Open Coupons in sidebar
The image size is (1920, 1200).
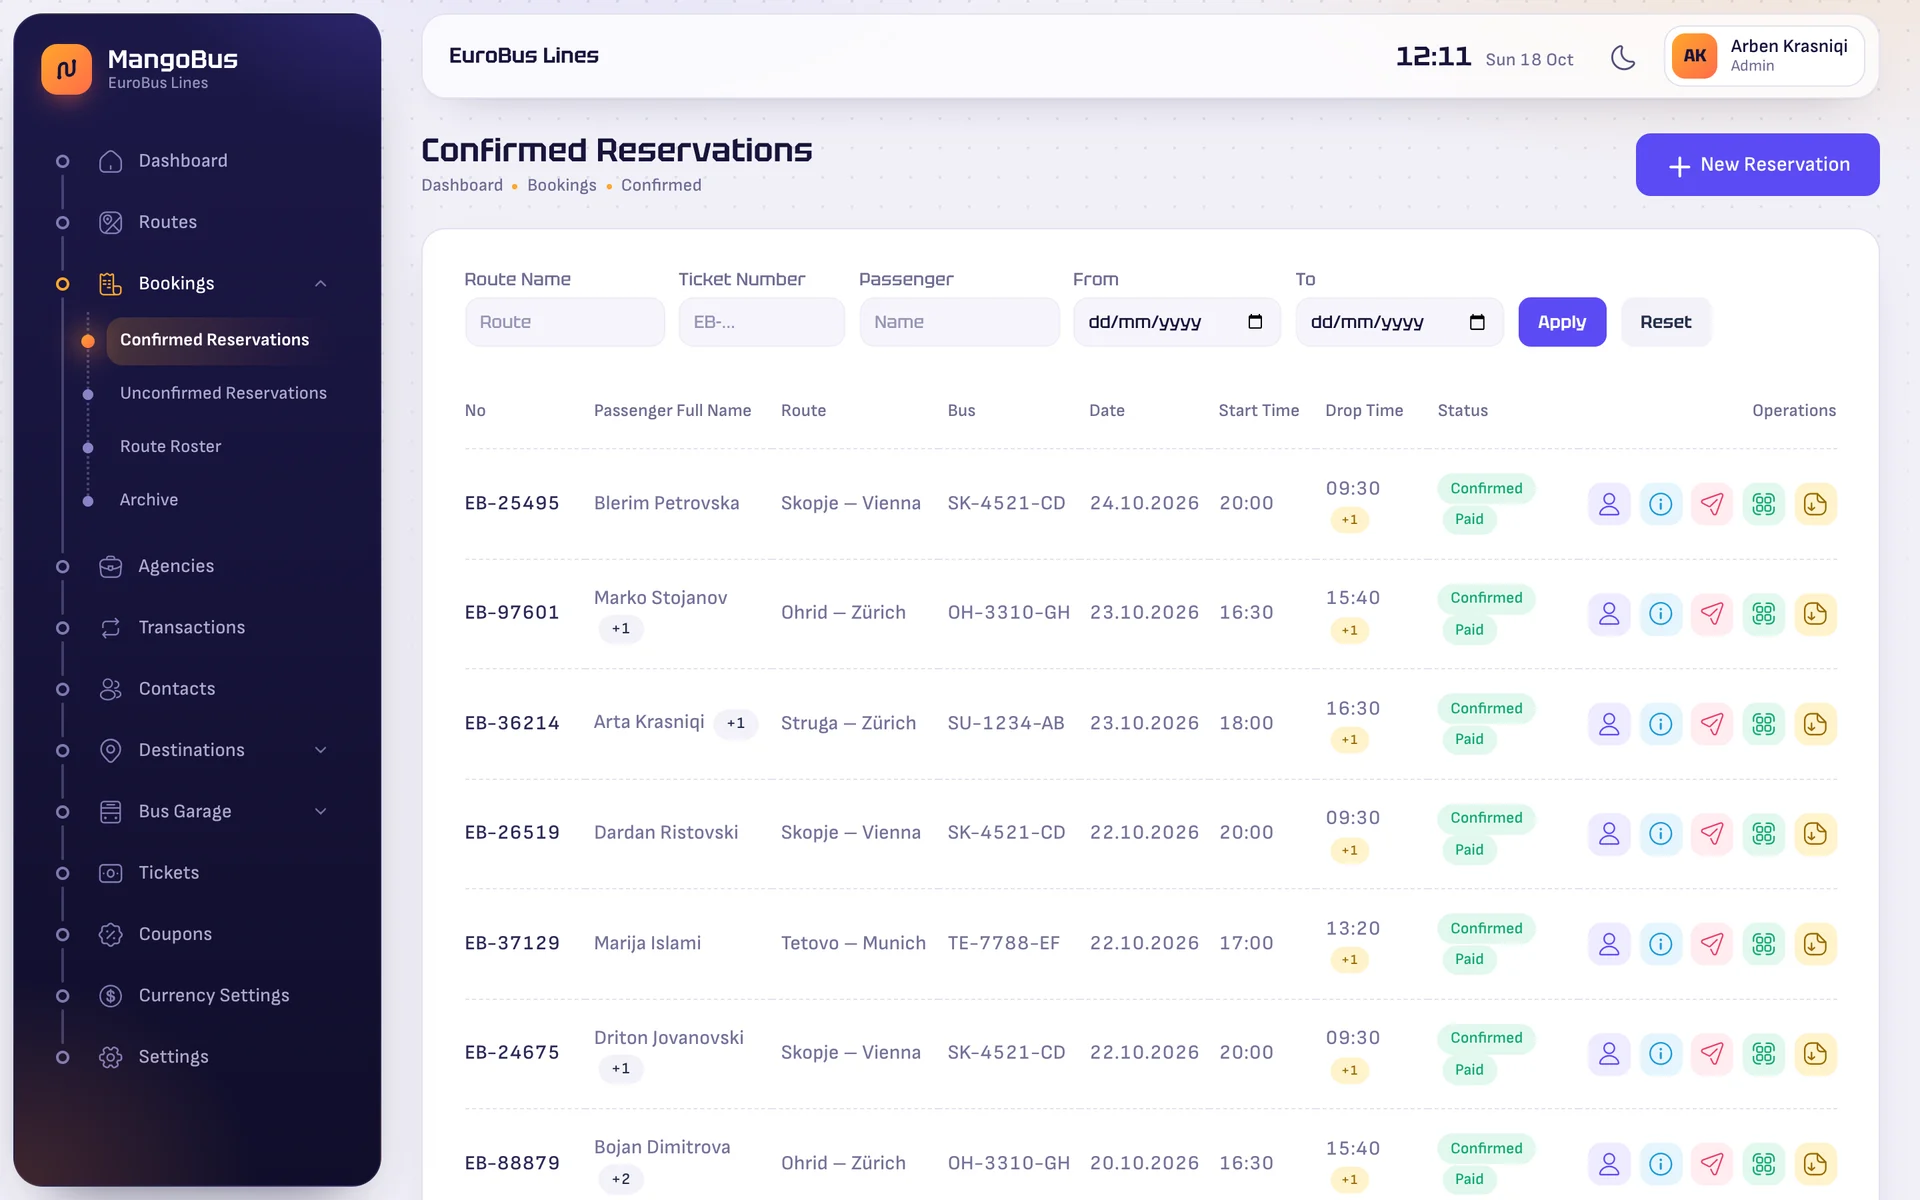click(175, 934)
